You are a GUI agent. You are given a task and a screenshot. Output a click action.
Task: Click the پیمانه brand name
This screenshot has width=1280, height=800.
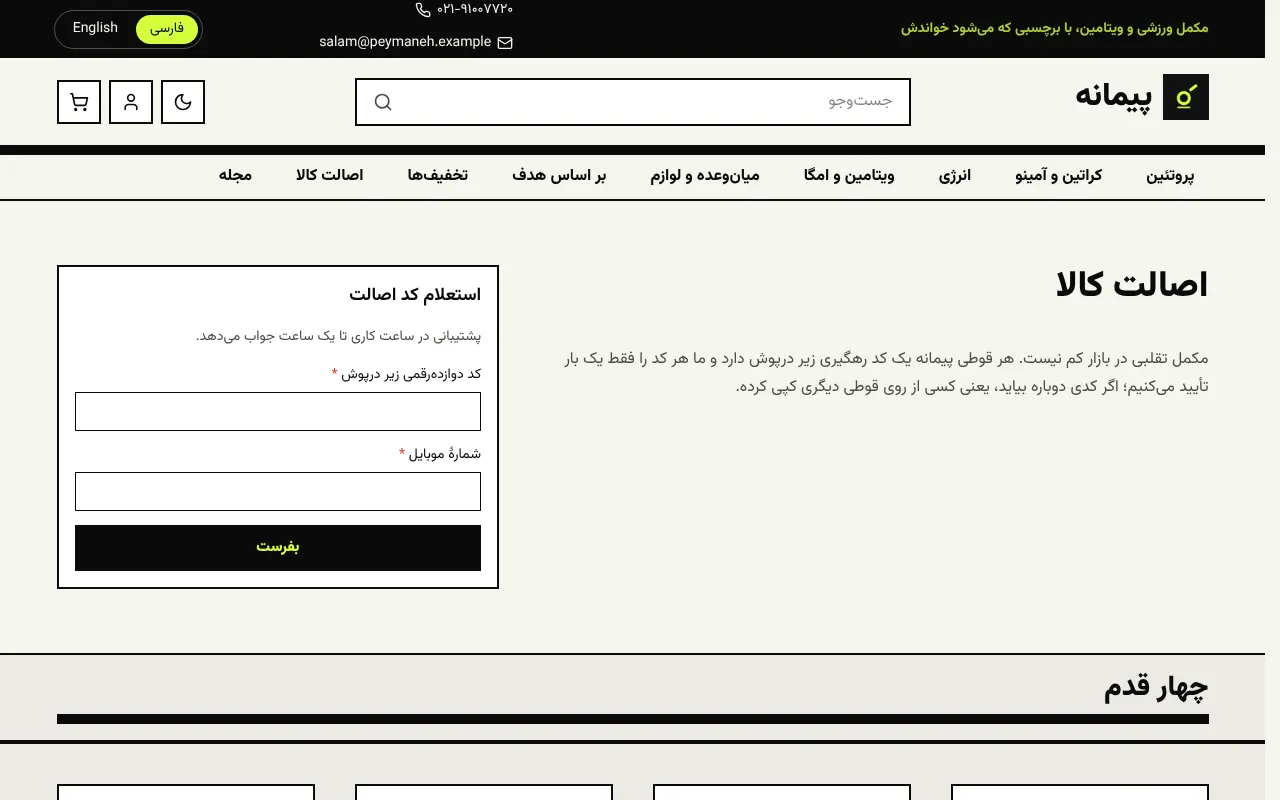1114,96
